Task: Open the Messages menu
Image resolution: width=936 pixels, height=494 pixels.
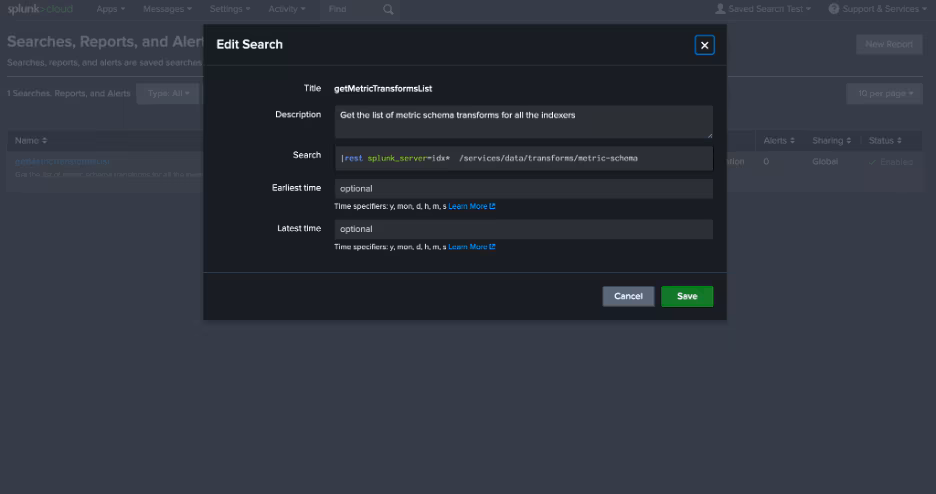Action: coord(166,9)
